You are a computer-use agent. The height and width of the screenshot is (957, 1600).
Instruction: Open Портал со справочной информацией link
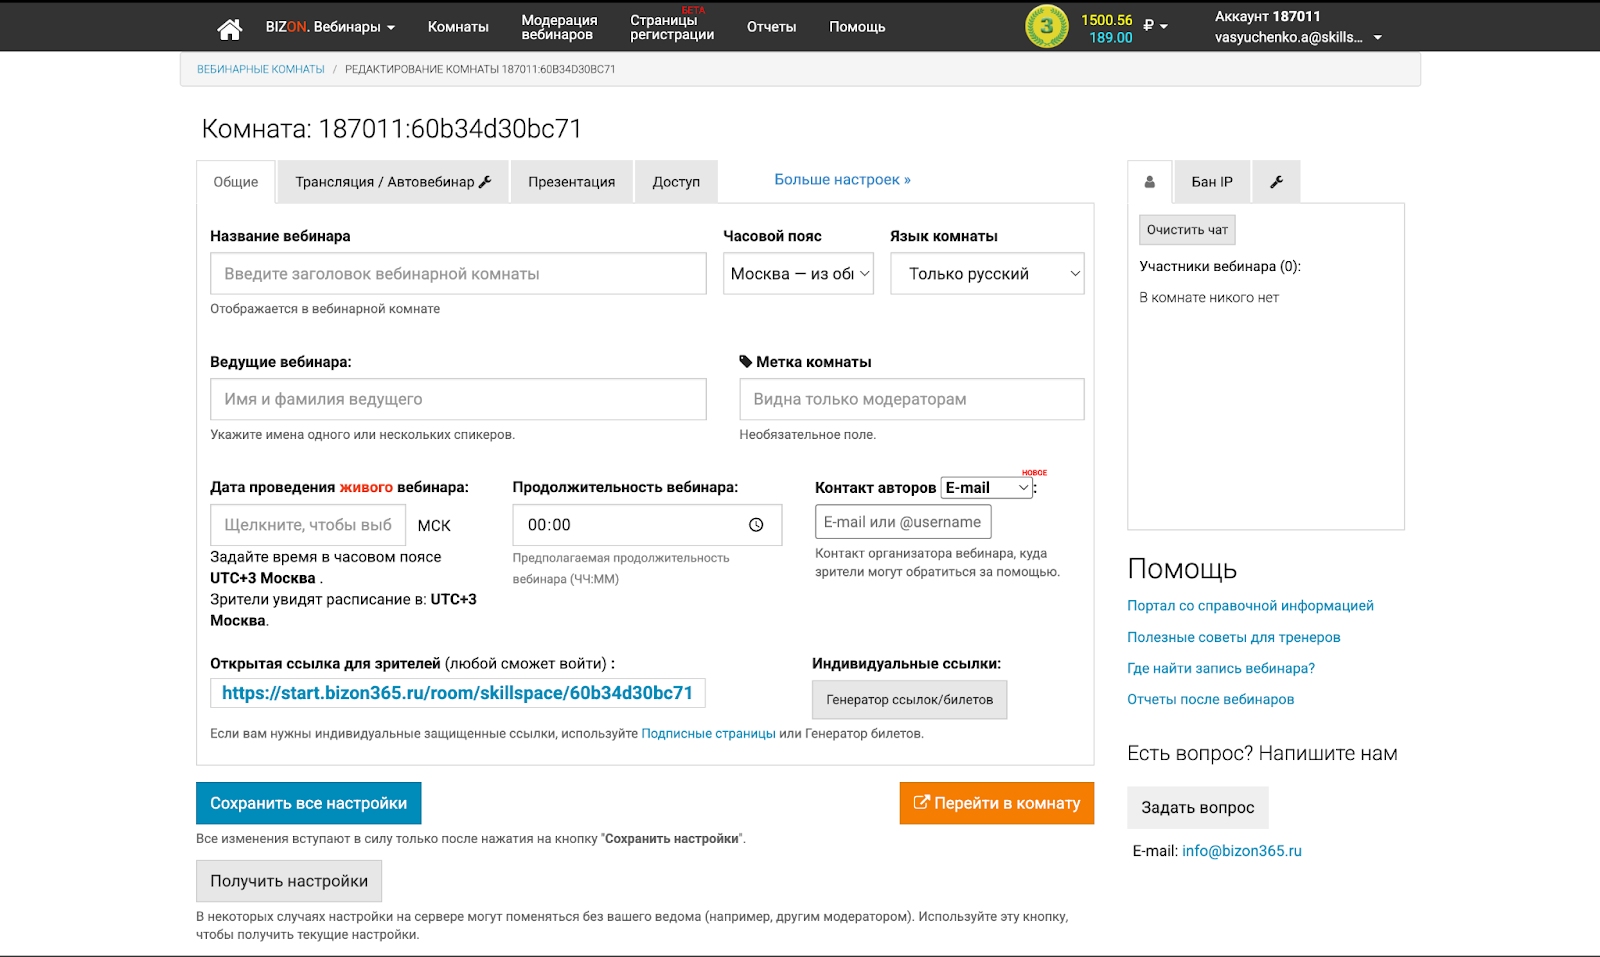click(x=1250, y=606)
